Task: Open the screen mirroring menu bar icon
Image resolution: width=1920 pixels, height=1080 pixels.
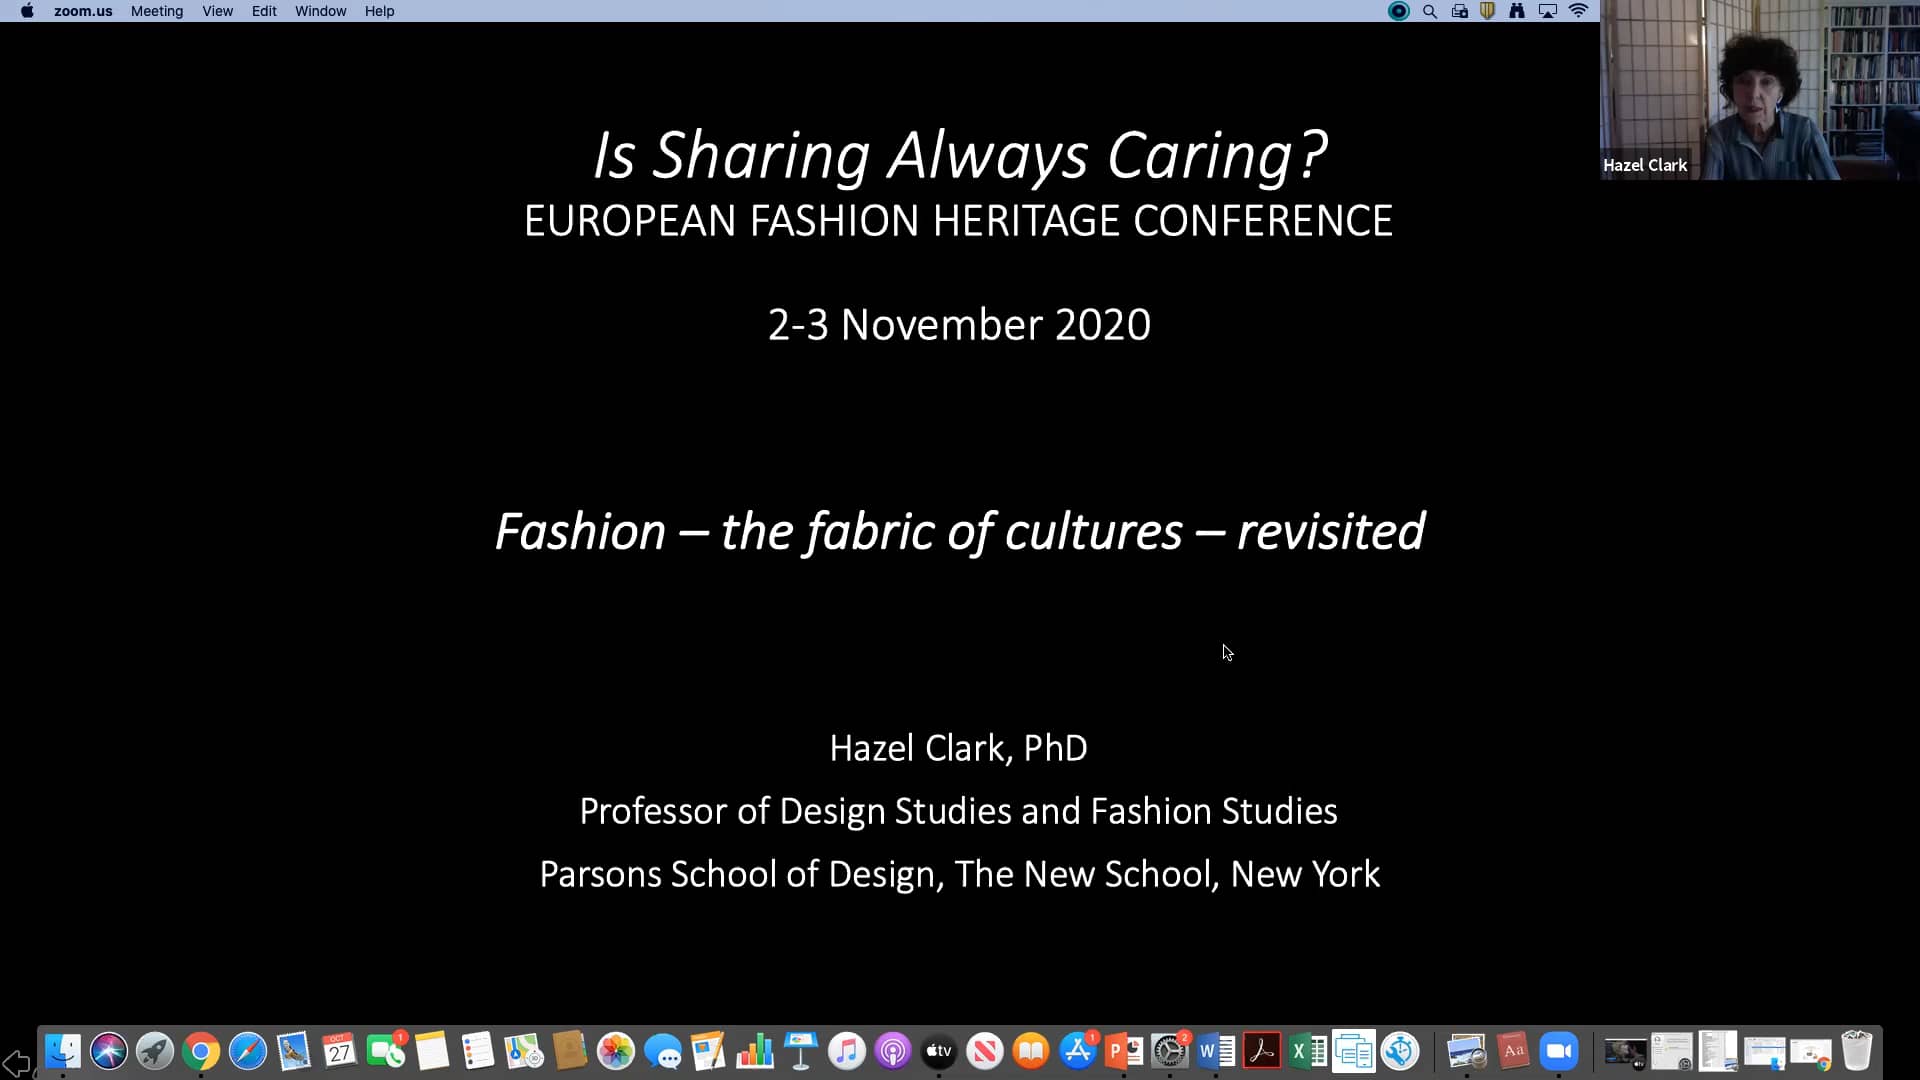Action: [1548, 11]
